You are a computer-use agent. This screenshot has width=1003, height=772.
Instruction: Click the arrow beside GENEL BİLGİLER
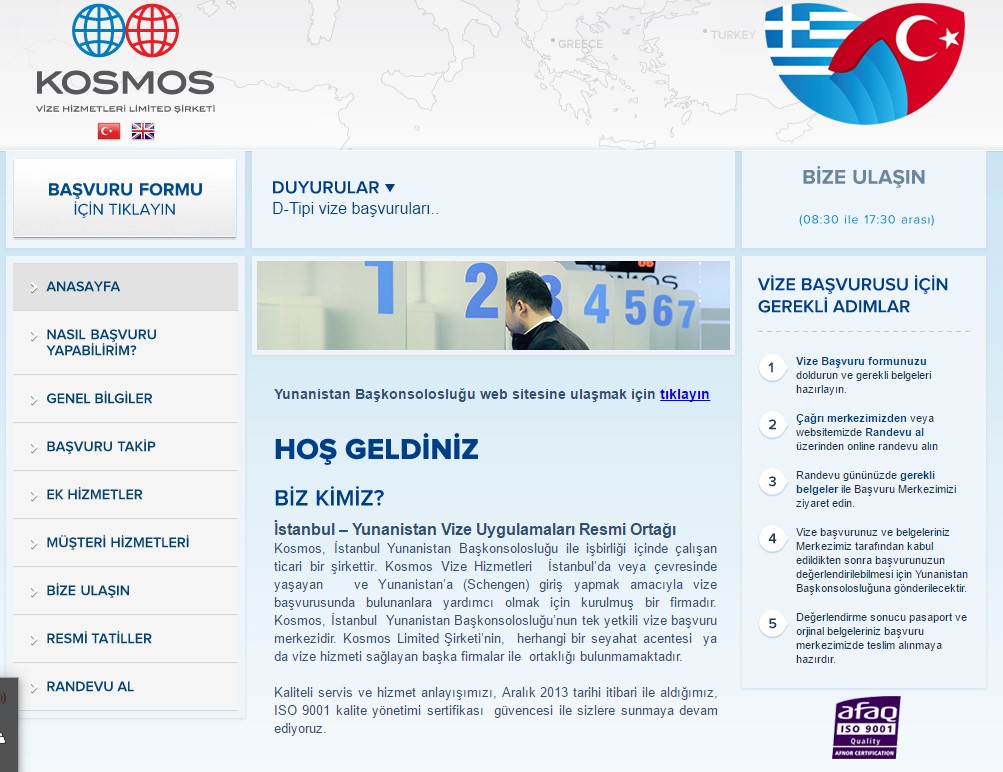point(34,400)
